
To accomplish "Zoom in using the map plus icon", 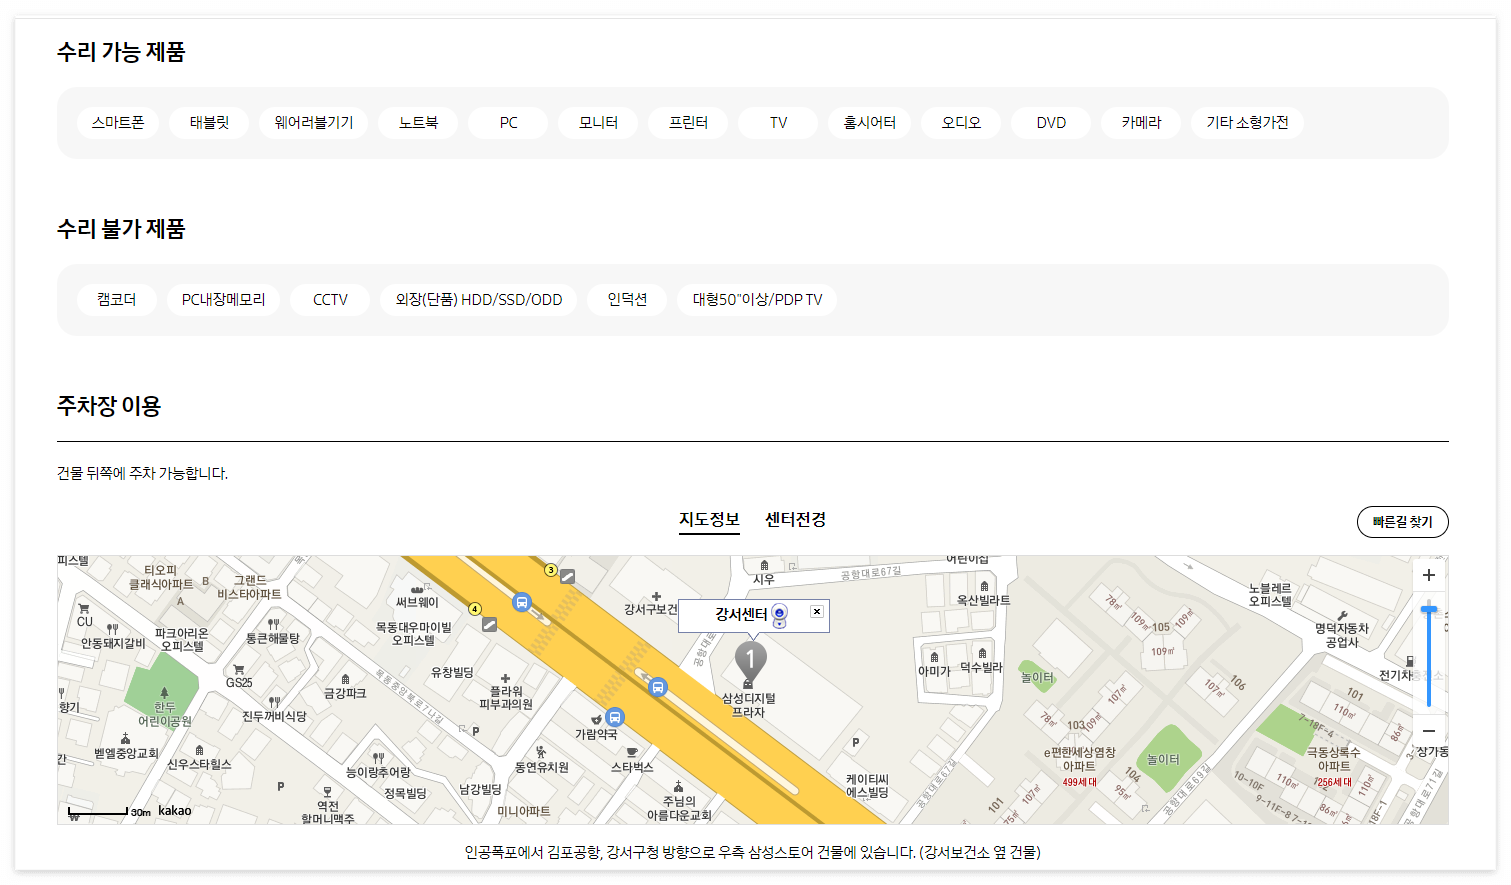I will 1428,574.
